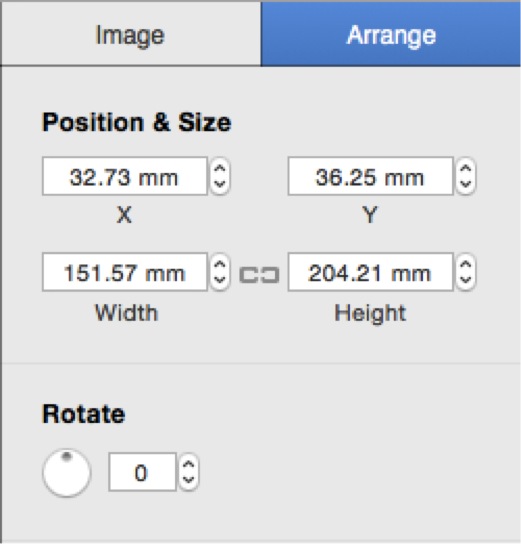Click the Y position field

point(370,176)
